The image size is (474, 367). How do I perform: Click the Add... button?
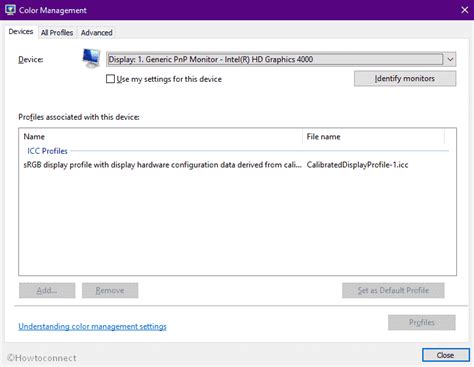click(47, 290)
